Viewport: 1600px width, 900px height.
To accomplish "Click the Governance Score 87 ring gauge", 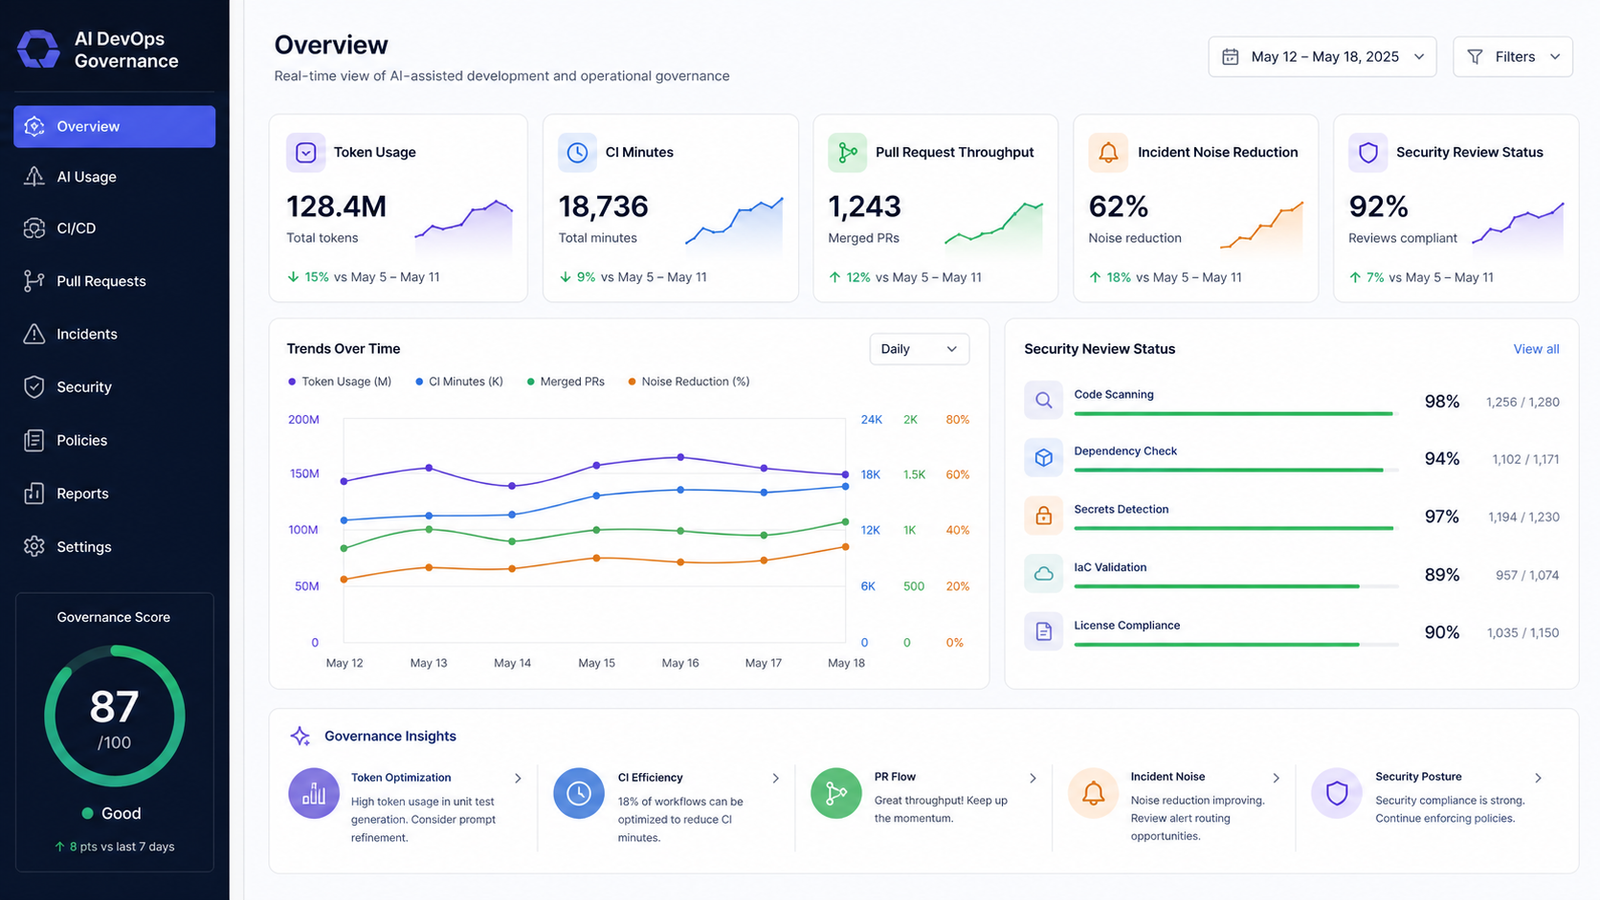I will [x=114, y=716].
